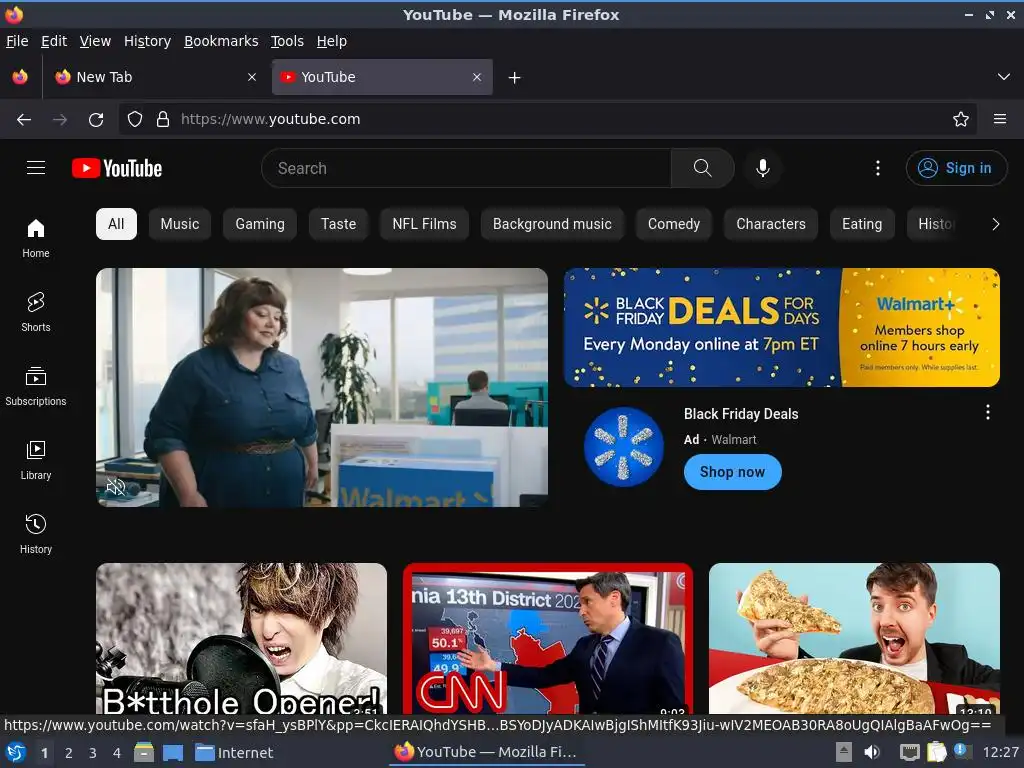Click the search magnifier button
The width and height of the screenshot is (1024, 768).
(703, 168)
